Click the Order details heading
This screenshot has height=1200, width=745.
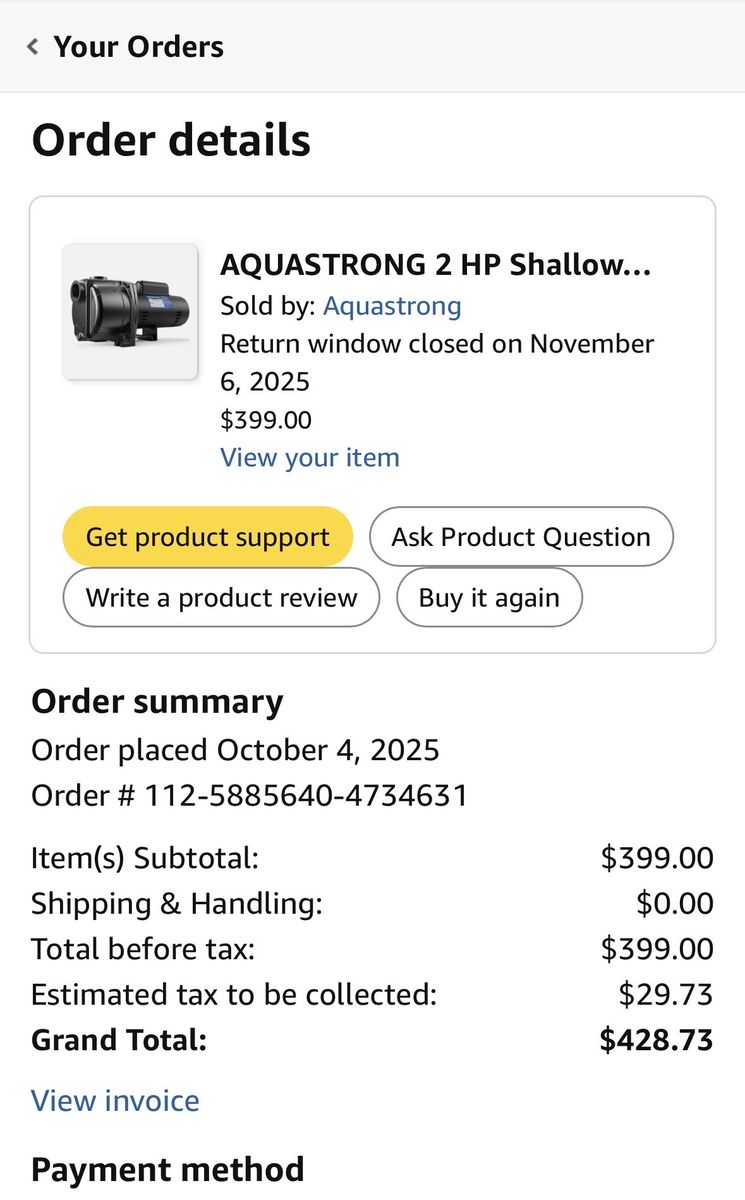[x=171, y=140]
